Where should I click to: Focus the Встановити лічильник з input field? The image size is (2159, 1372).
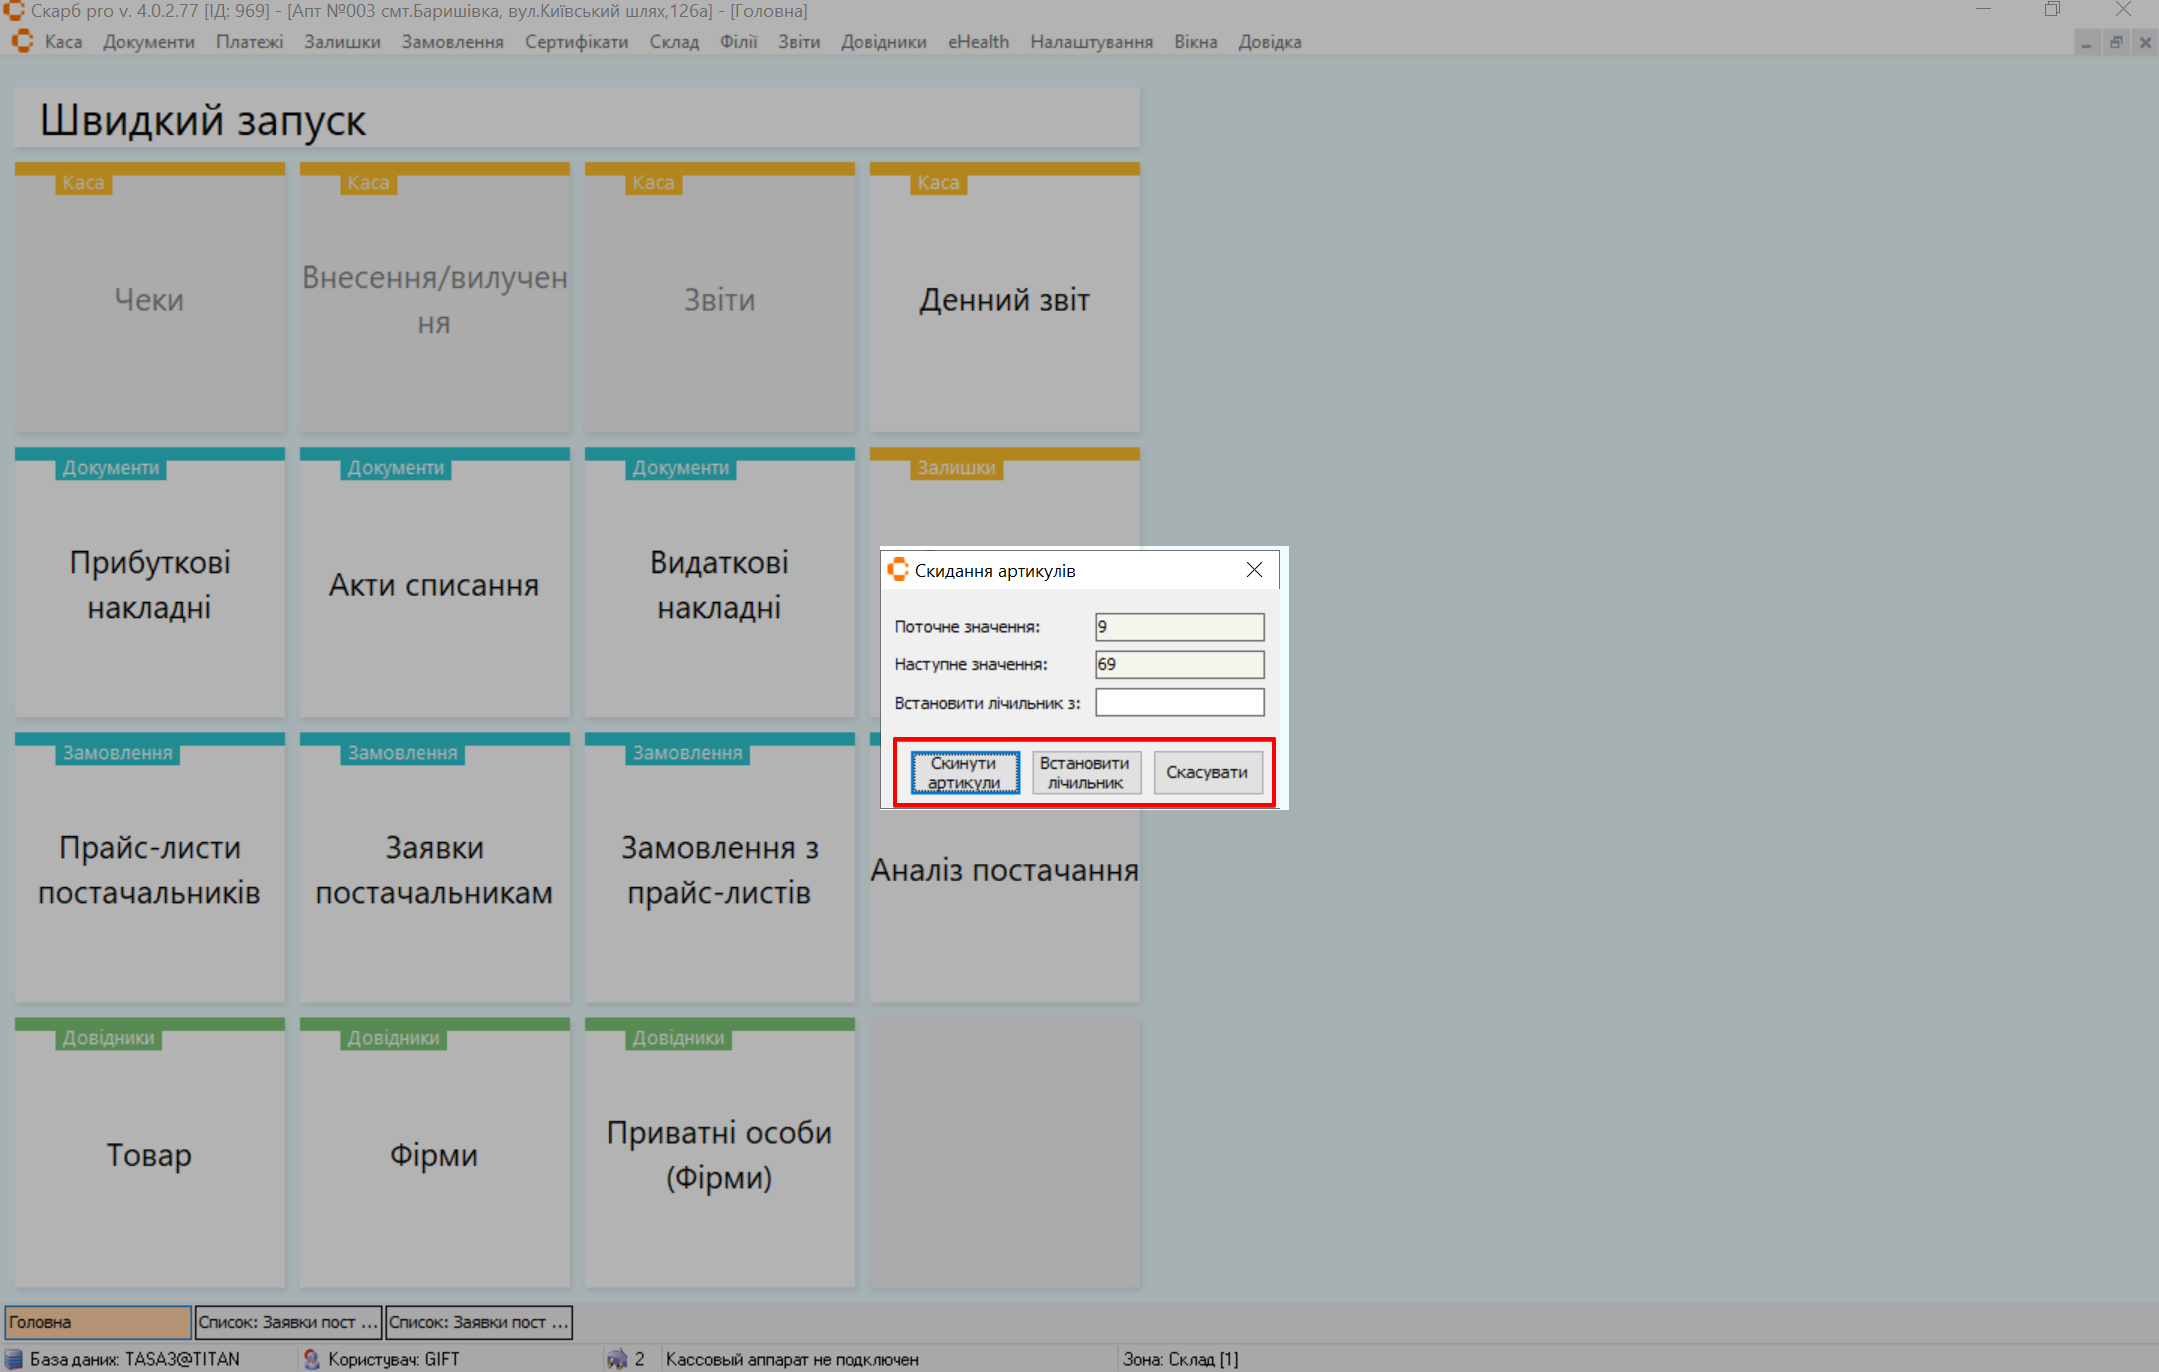coord(1179,703)
